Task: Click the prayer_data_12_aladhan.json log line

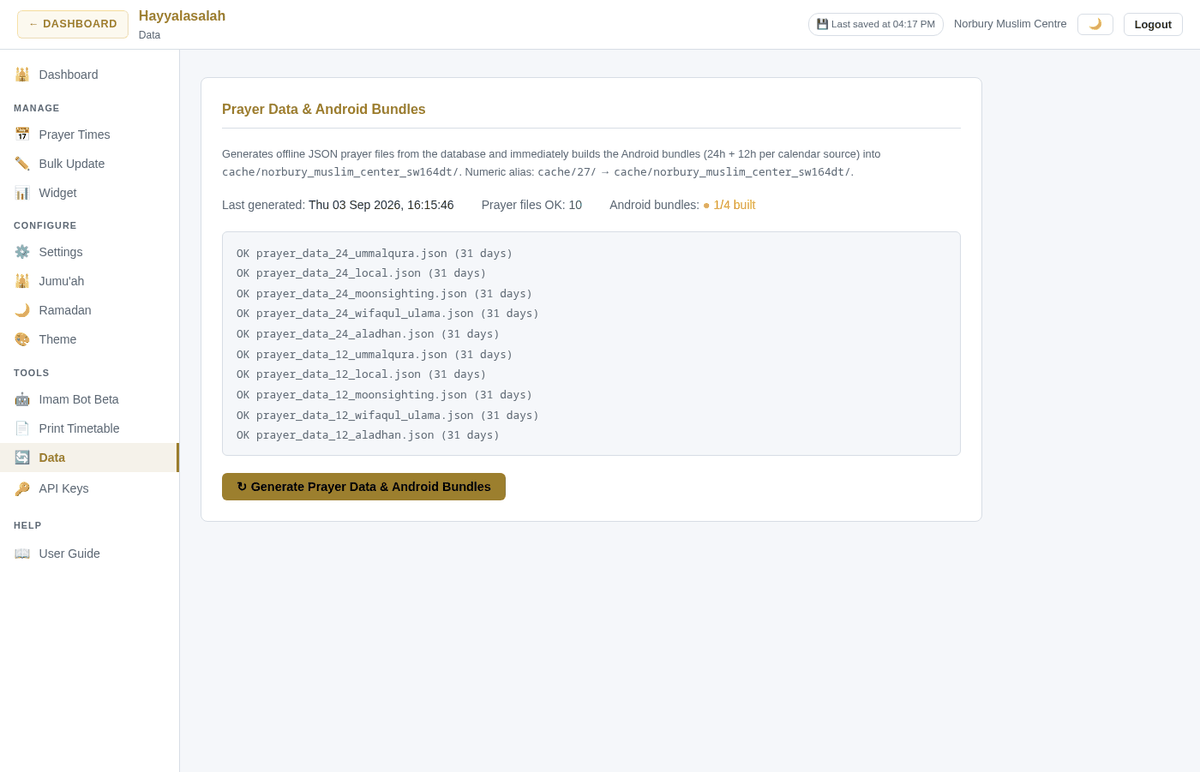Action: tap(368, 435)
